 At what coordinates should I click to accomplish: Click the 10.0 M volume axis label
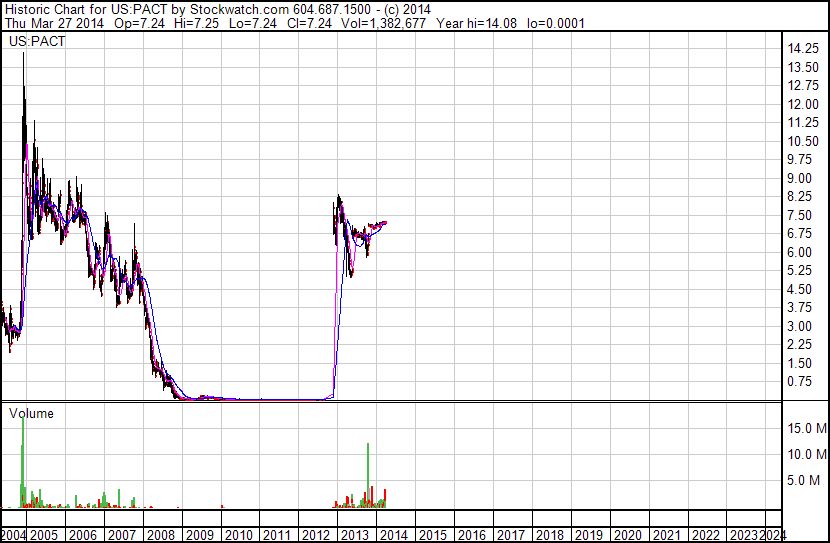coord(806,455)
